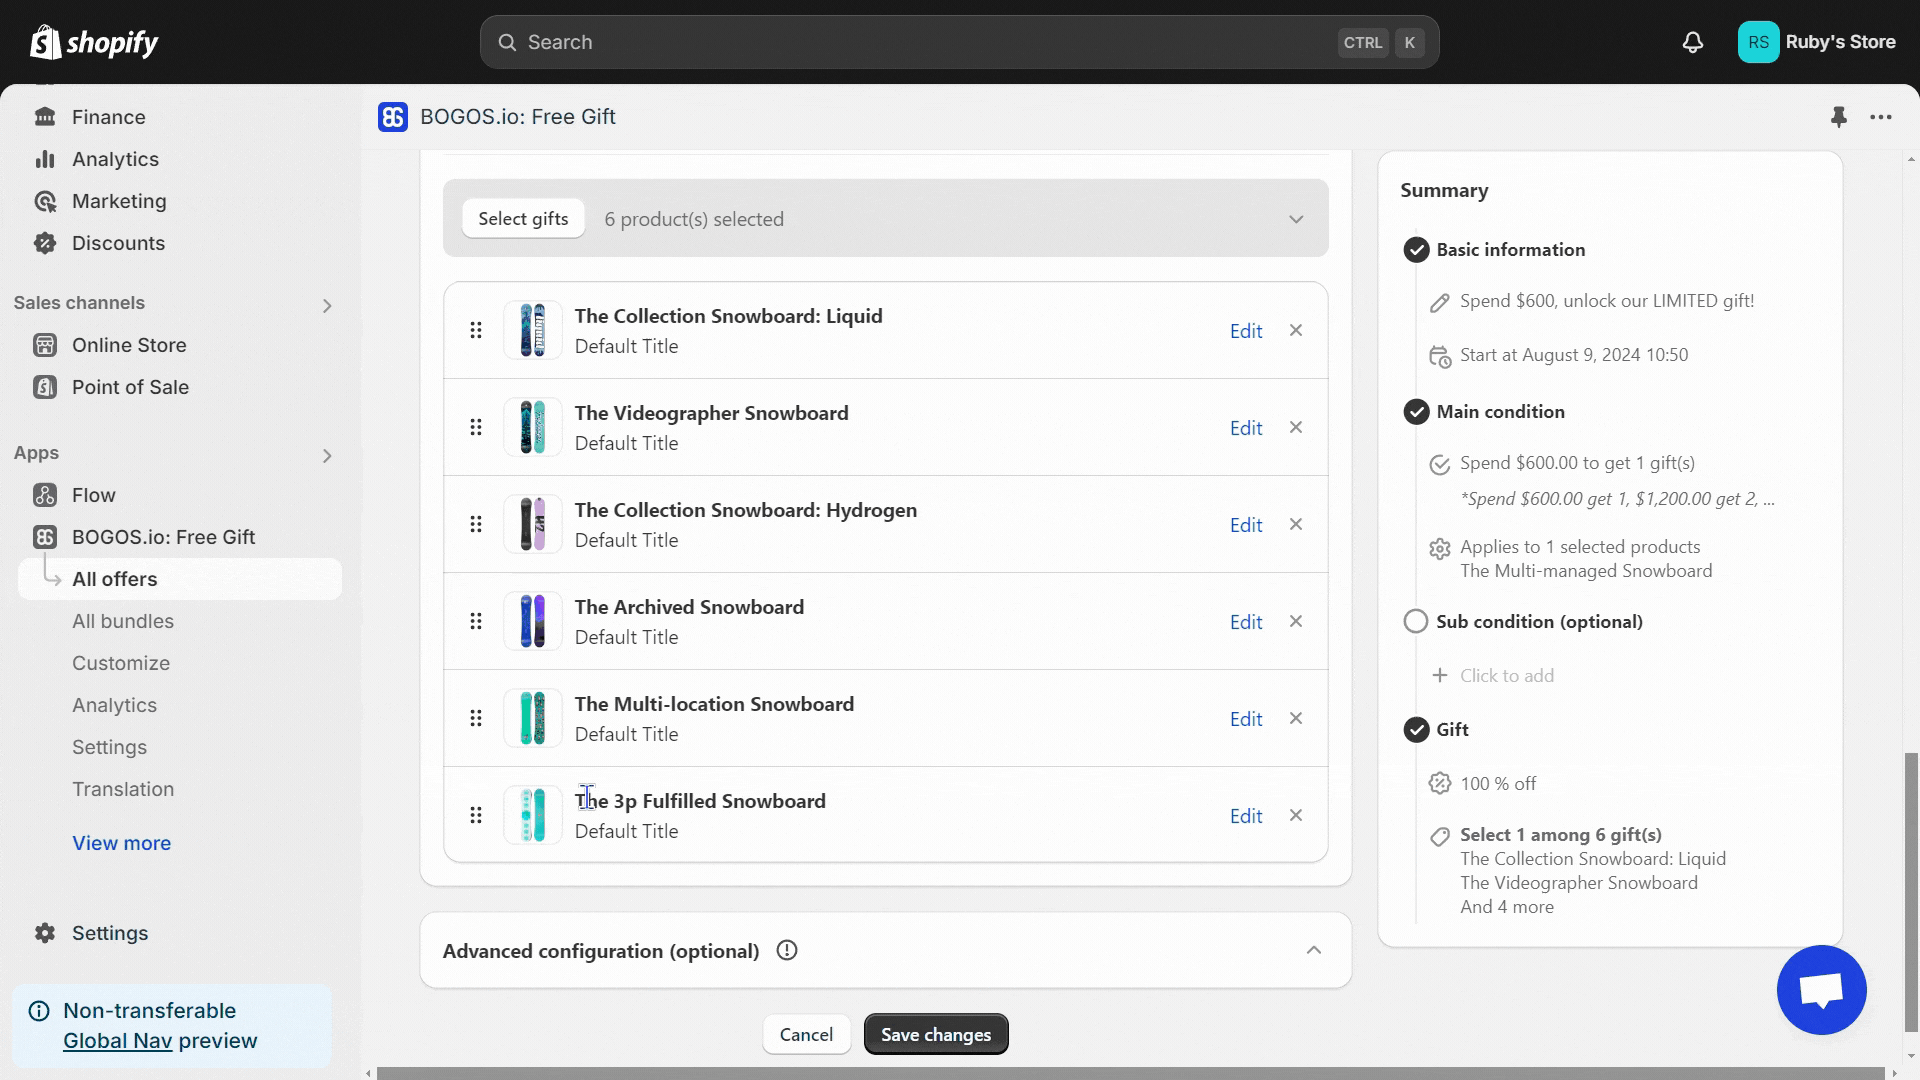Viewport: 1920px width, 1080px height.
Task: Expand the selected products dropdown chevron
Action: coord(1296,219)
